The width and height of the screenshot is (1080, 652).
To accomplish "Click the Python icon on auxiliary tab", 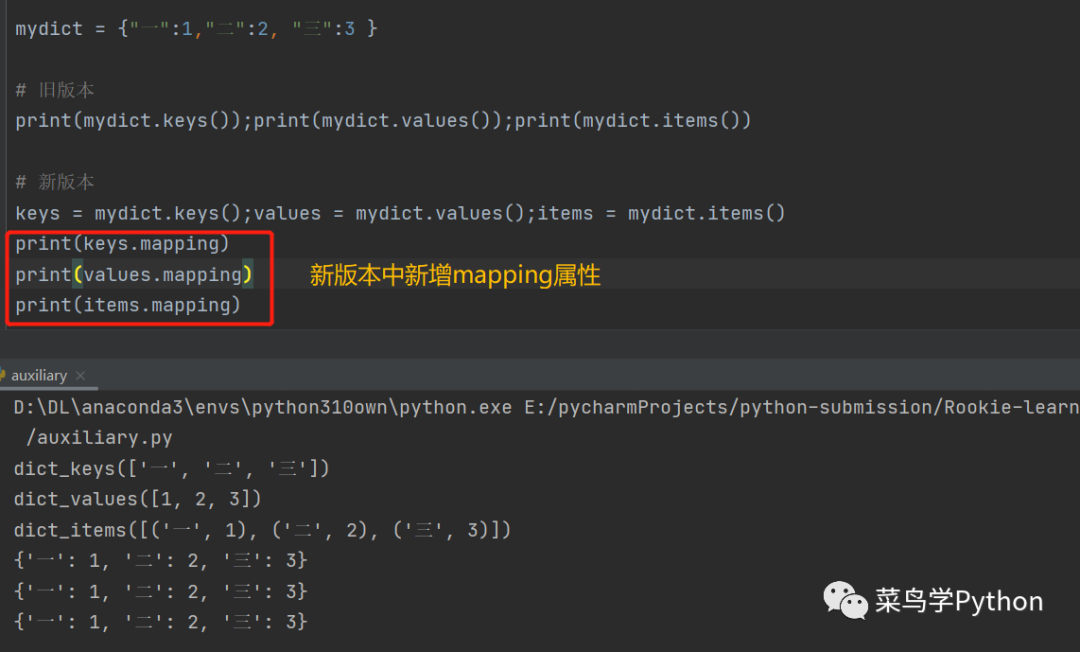I will pos(4,376).
